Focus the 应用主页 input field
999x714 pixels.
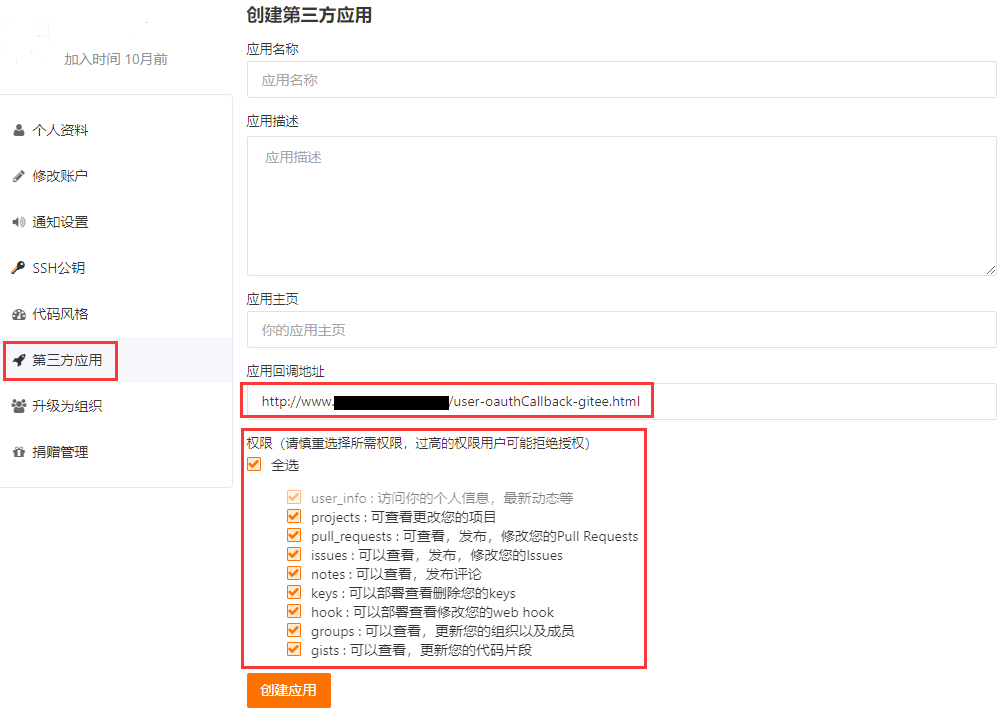621,329
